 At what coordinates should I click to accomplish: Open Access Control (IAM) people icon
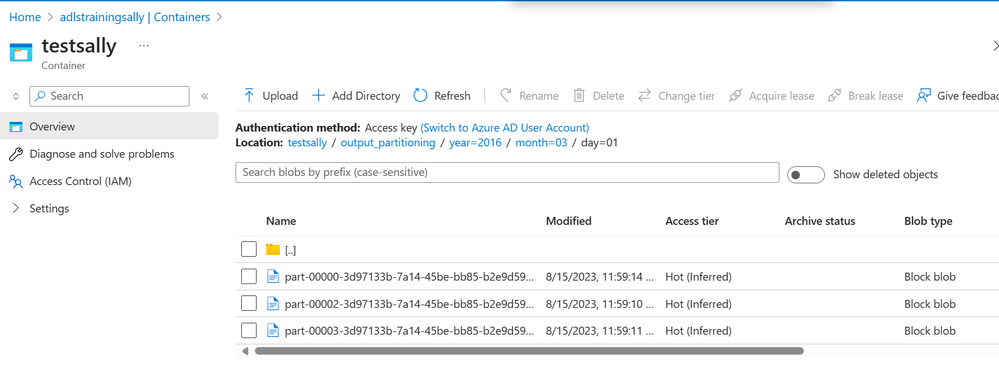point(16,181)
